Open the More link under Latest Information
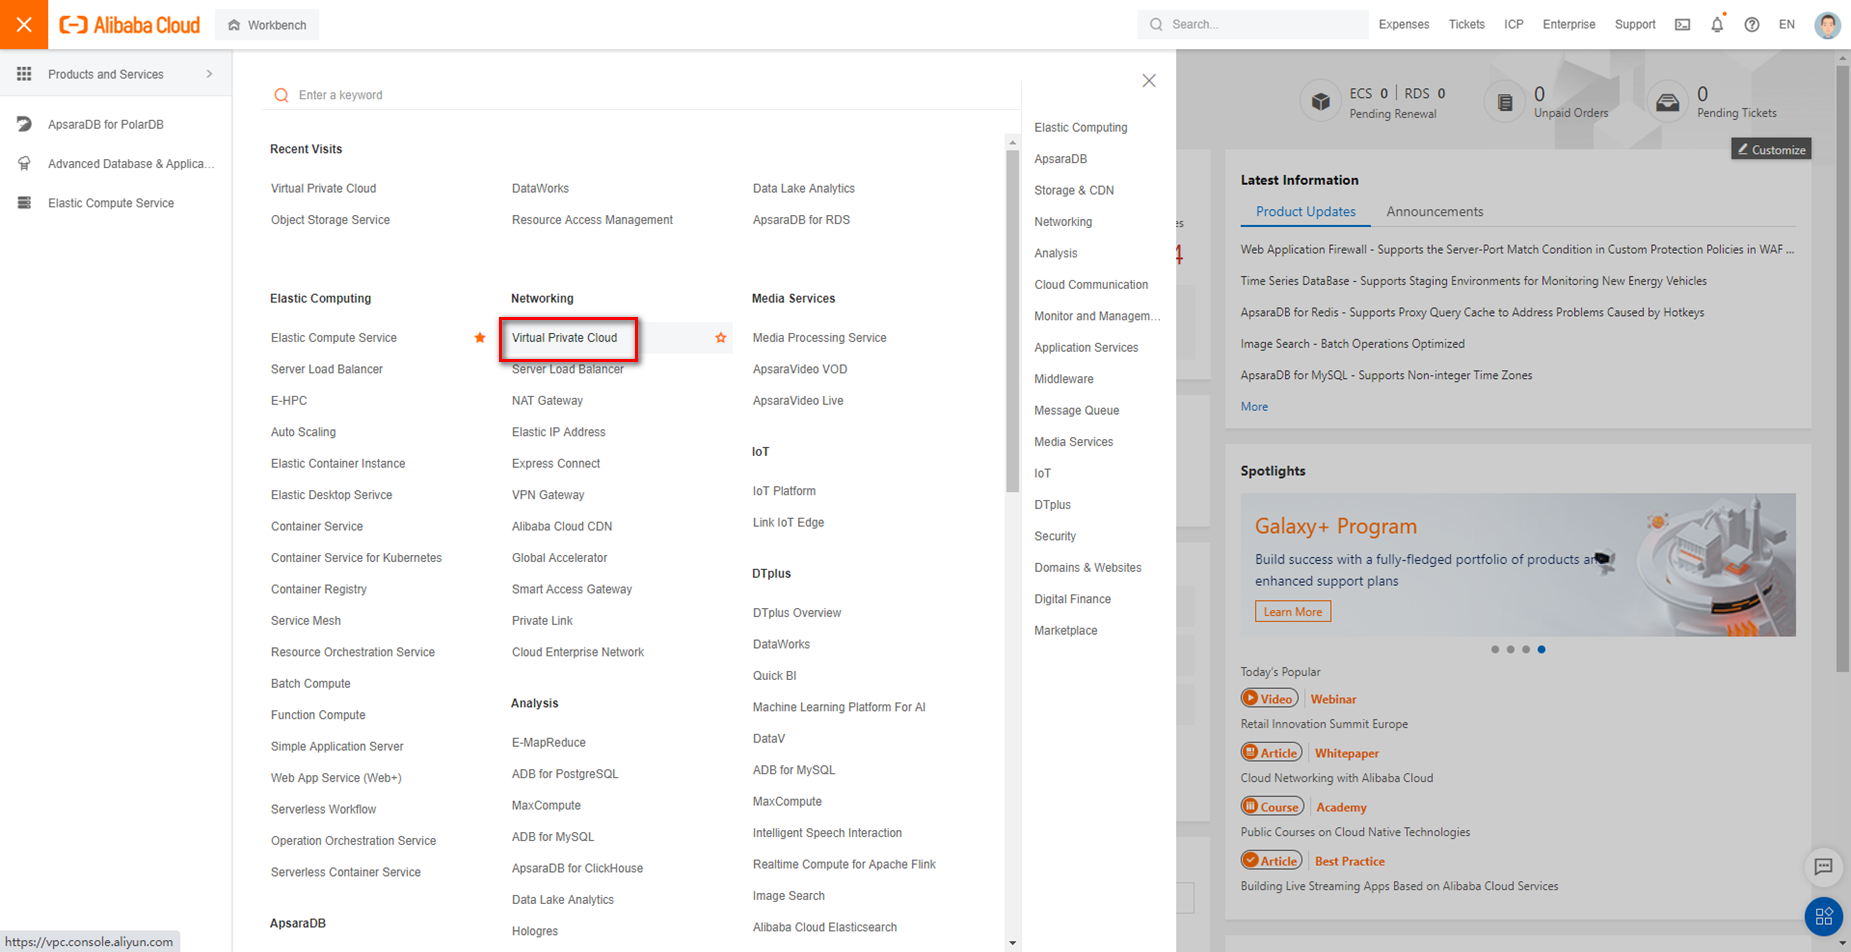This screenshot has width=1851, height=952. tap(1254, 407)
